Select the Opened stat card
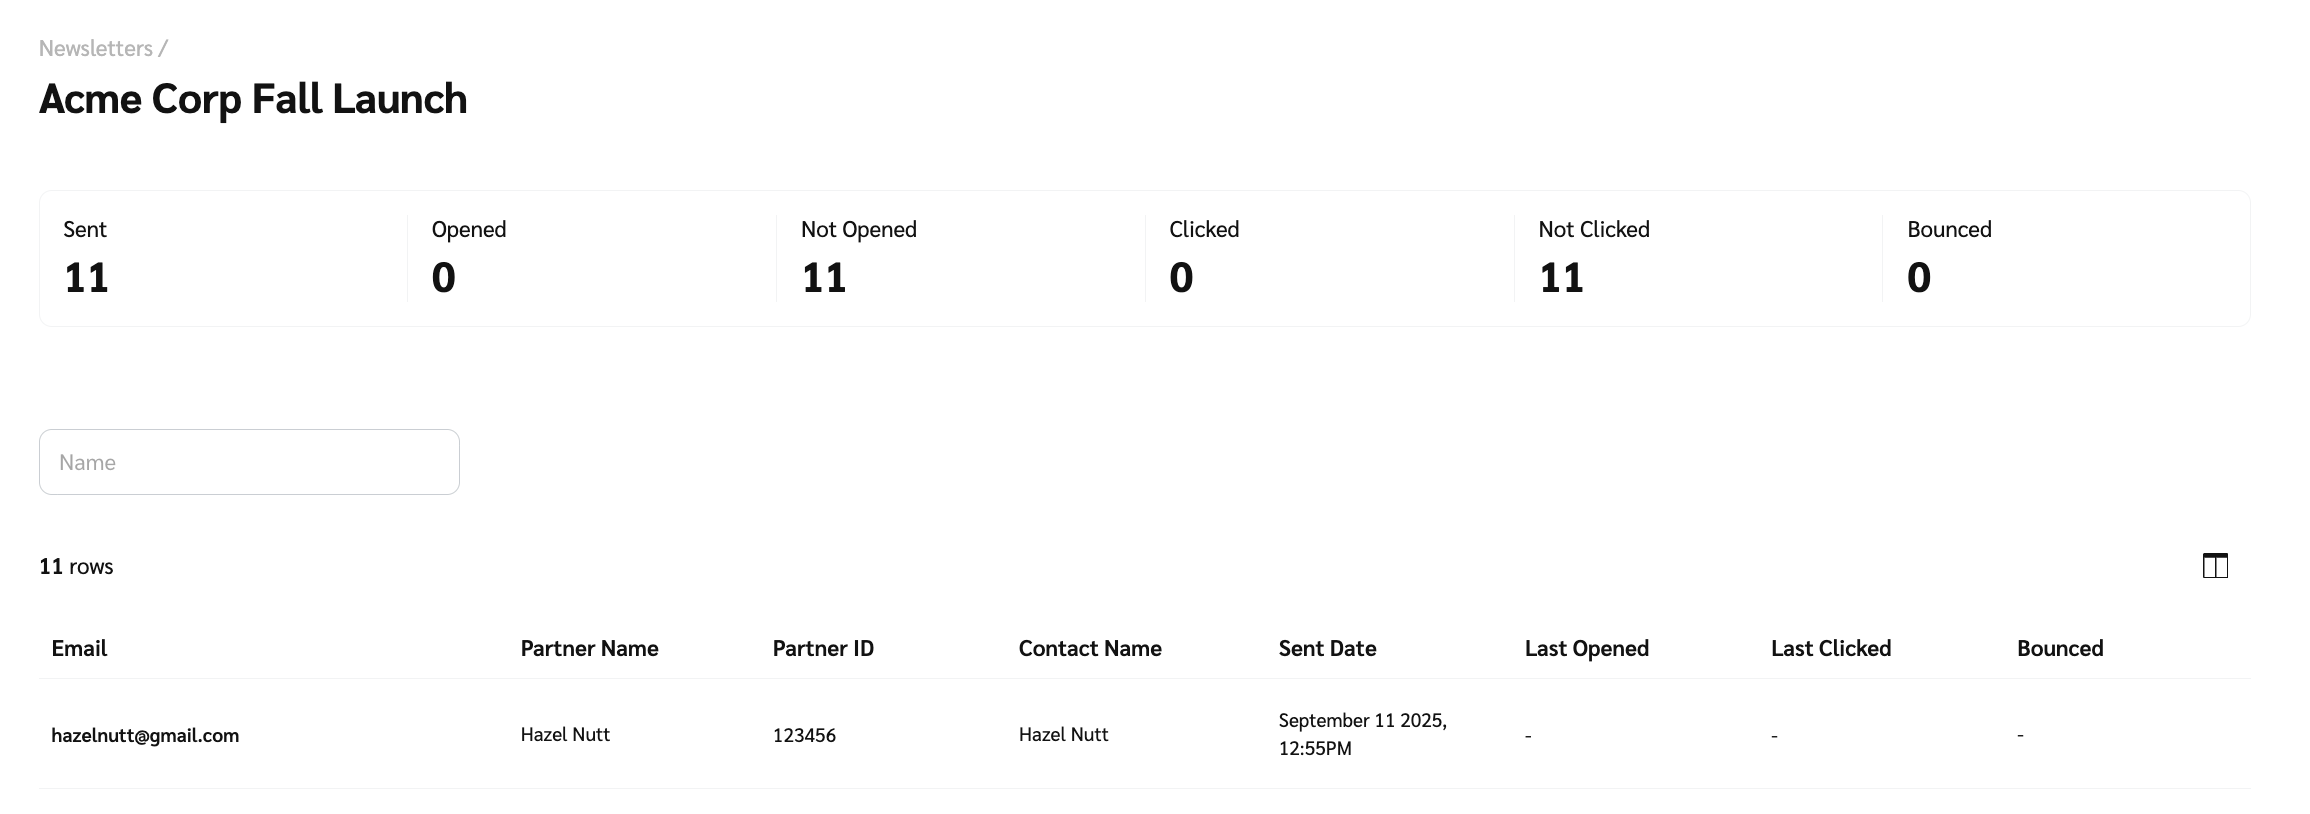Screen dimensions: 2310x814 point(591,258)
